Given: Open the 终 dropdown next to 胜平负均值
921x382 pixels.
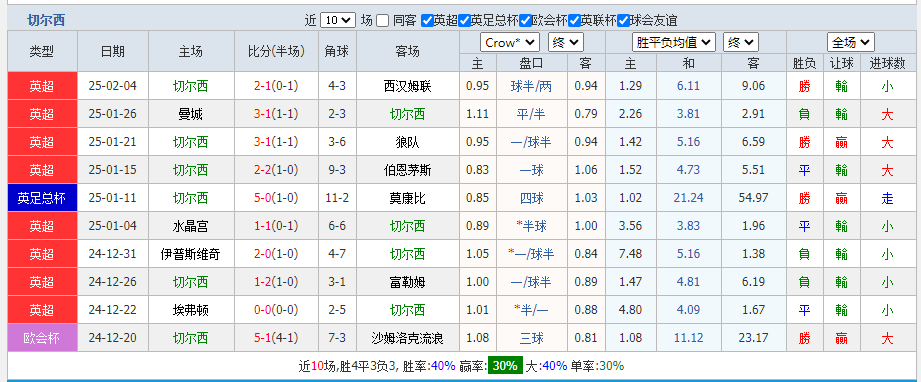Looking at the screenshot, I should [741, 42].
